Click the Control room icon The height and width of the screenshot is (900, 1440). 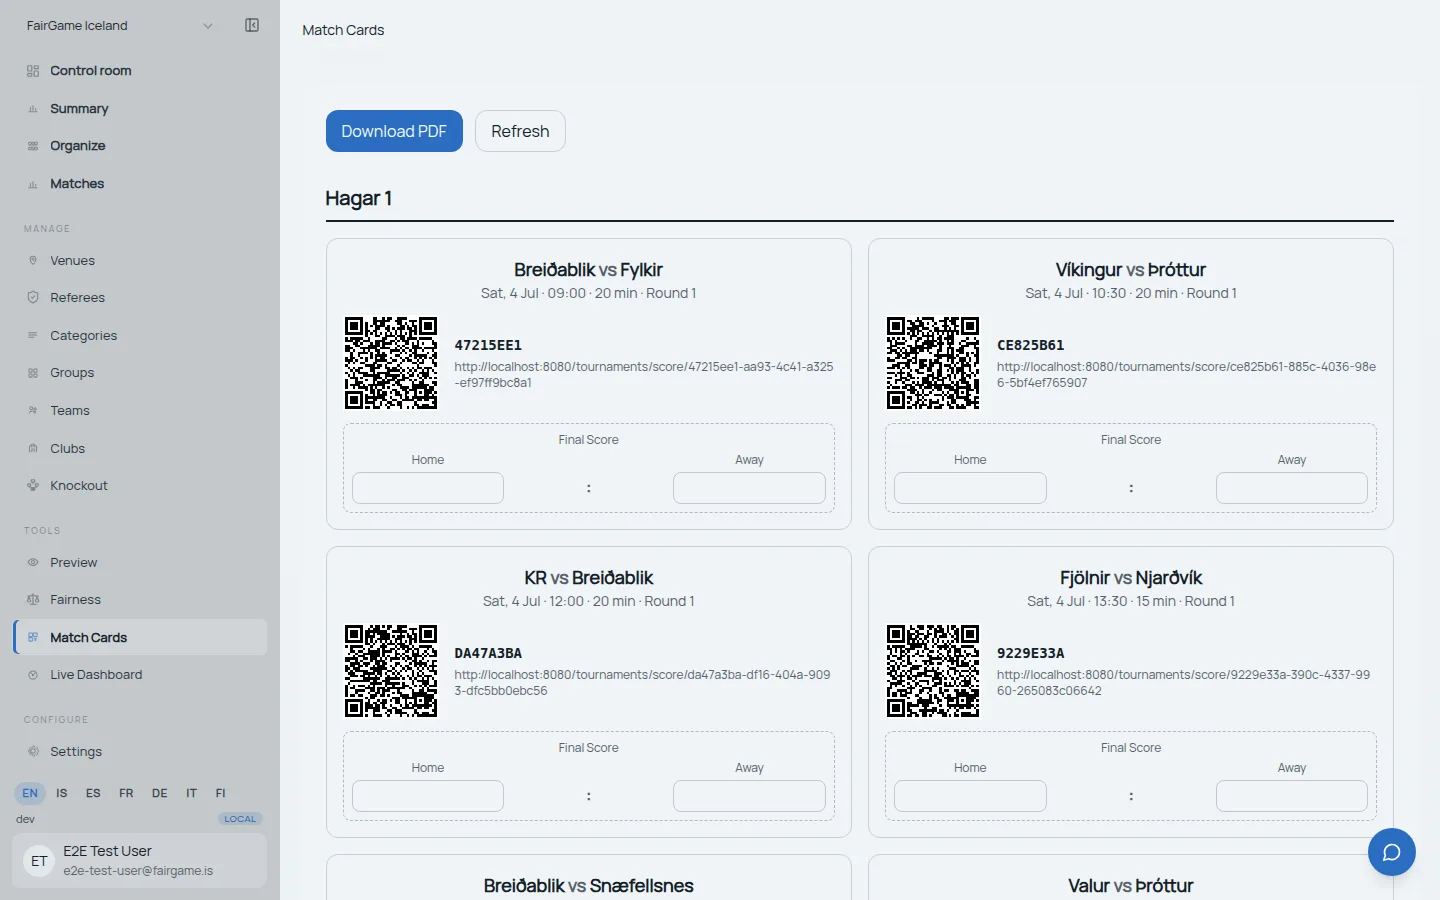(33, 71)
